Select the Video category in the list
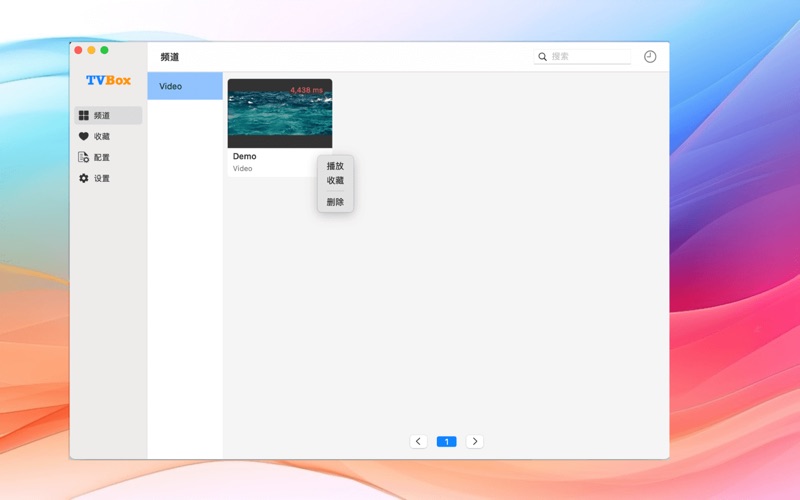The image size is (800, 500). click(185, 86)
